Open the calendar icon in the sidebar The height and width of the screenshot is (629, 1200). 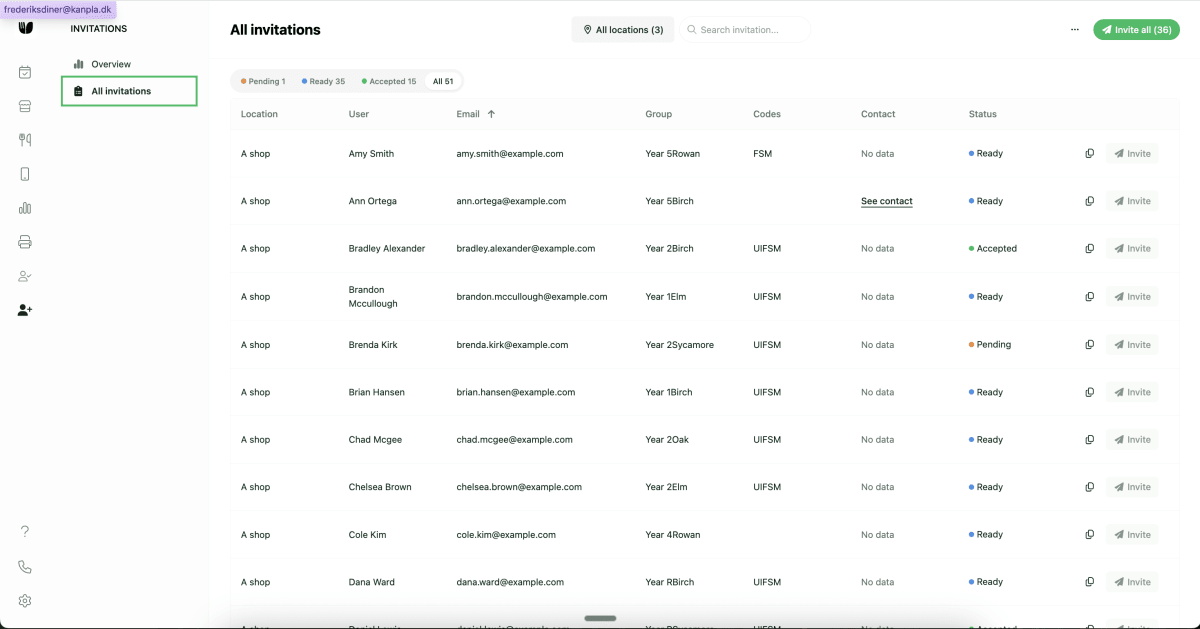[x=25, y=72]
